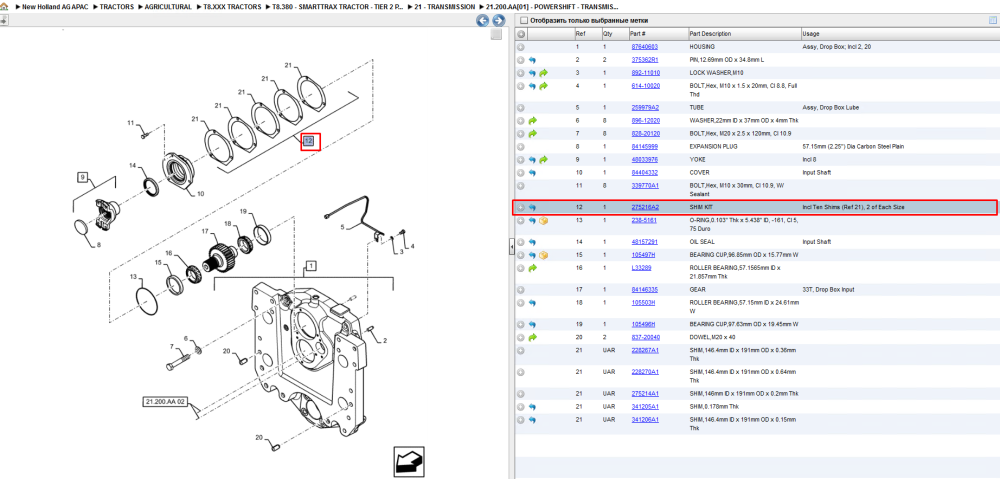Screen dimensions: 1000x479
Task: Click blue arrow on YOKE row
Action: click(532, 159)
